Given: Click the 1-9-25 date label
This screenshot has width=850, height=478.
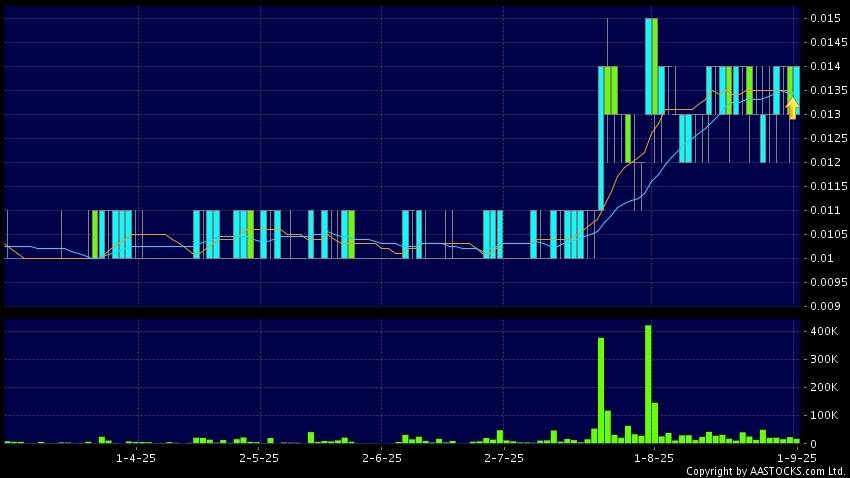Looking at the screenshot, I should click(797, 458).
